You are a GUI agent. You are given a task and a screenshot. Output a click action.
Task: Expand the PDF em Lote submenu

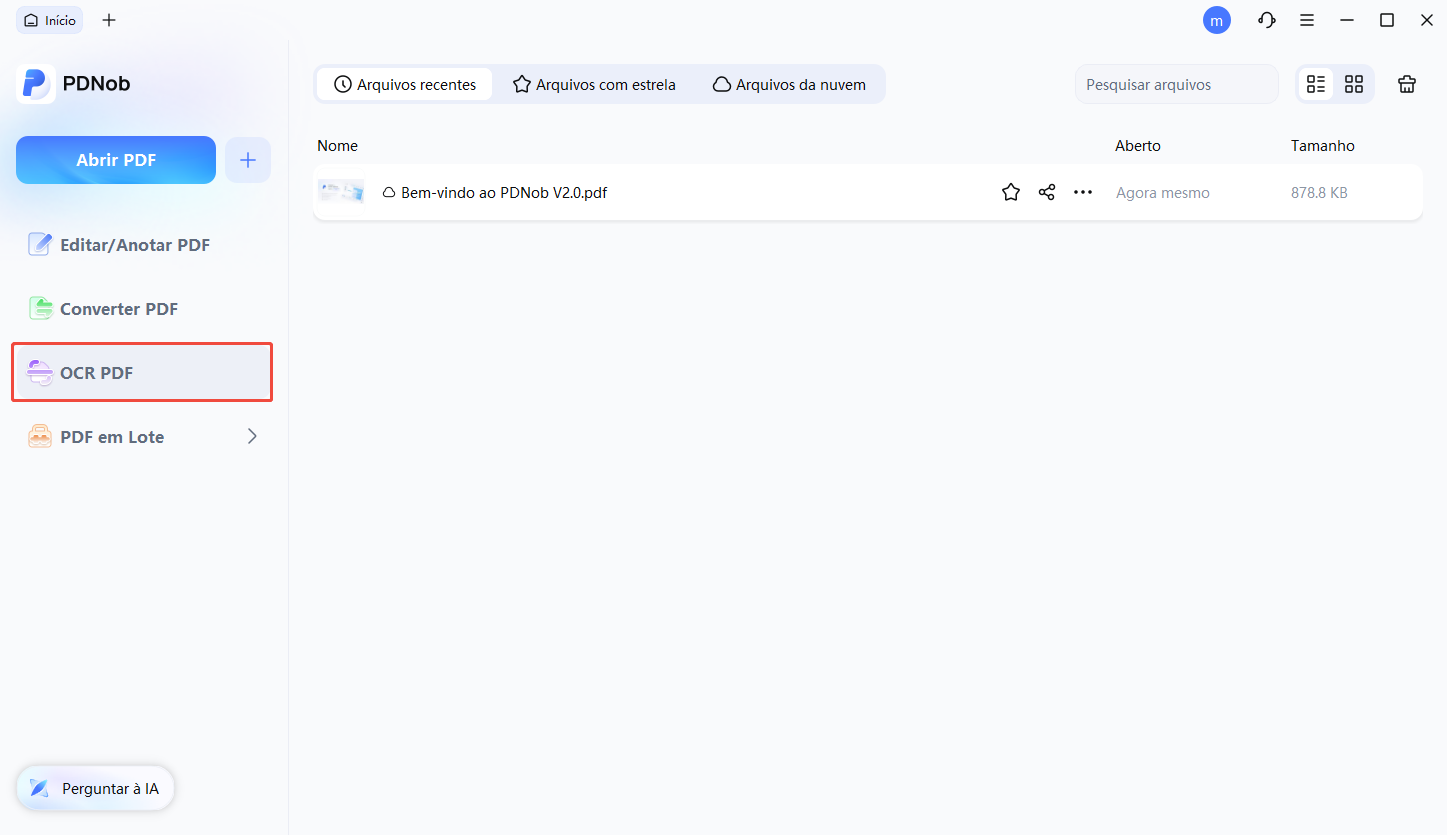pyautogui.click(x=252, y=436)
